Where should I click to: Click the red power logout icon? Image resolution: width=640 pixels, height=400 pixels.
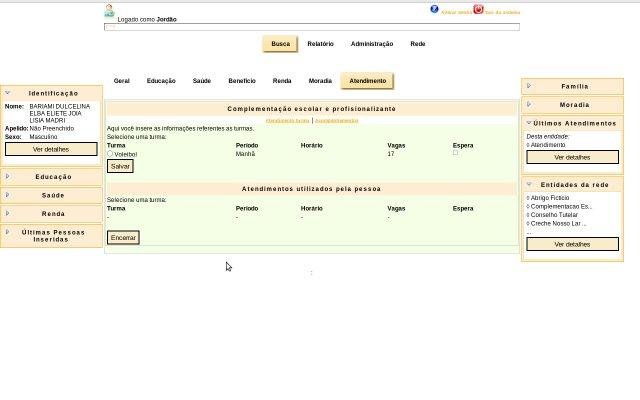pos(478,9)
